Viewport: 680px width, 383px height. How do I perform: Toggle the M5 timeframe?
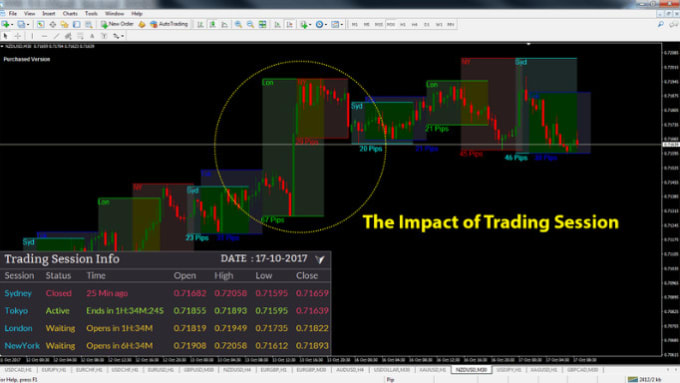pos(366,25)
